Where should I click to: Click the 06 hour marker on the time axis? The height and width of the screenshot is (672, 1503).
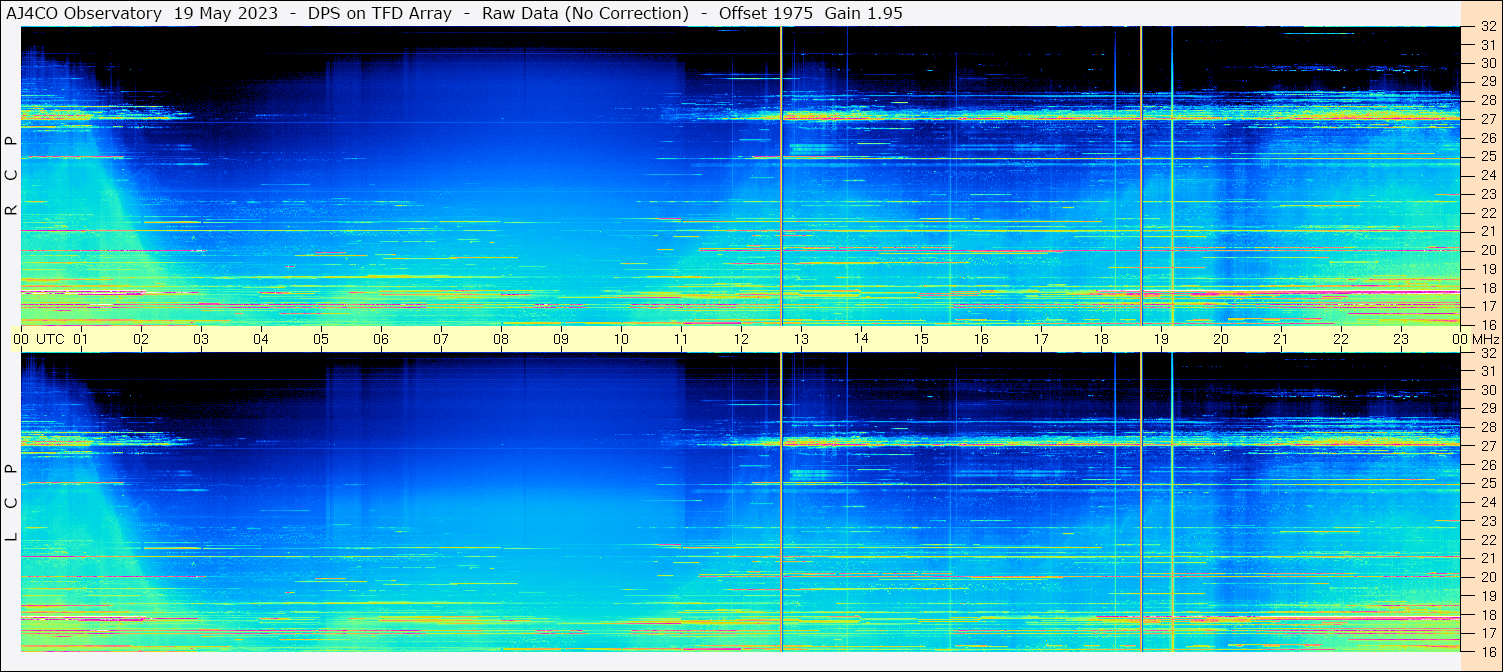pyautogui.click(x=381, y=339)
